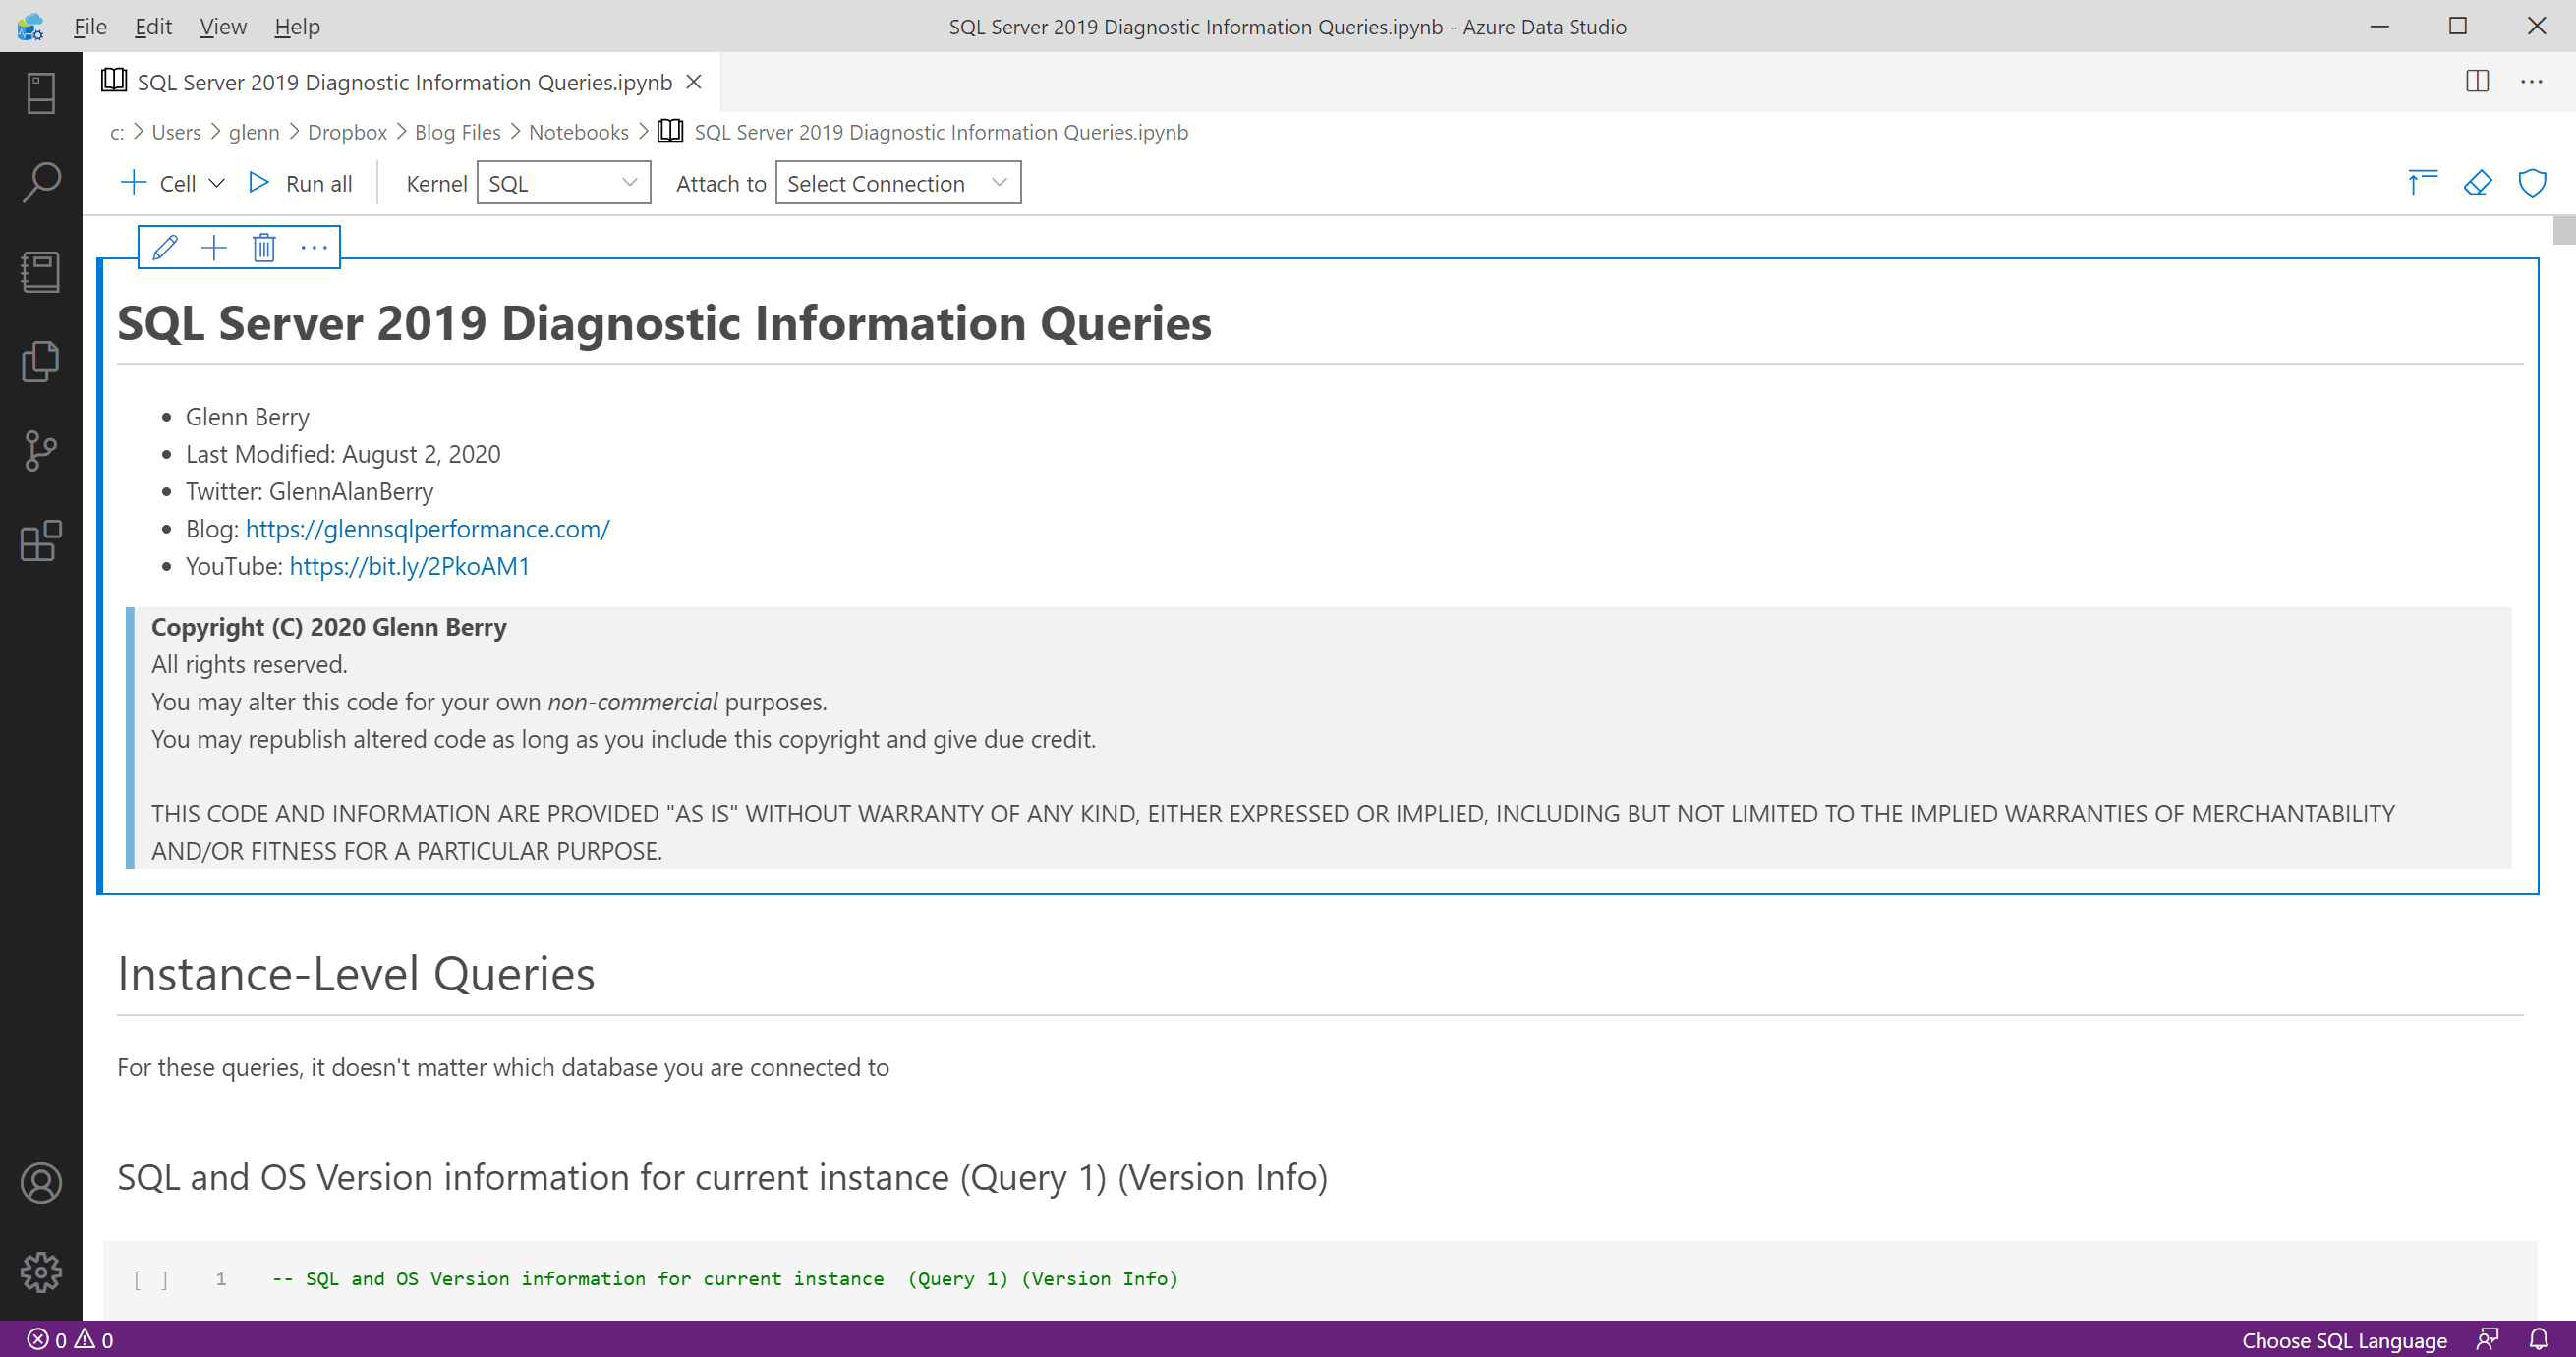Expand the Select Connection dropdown
This screenshot has width=2576, height=1357.
tap(897, 182)
